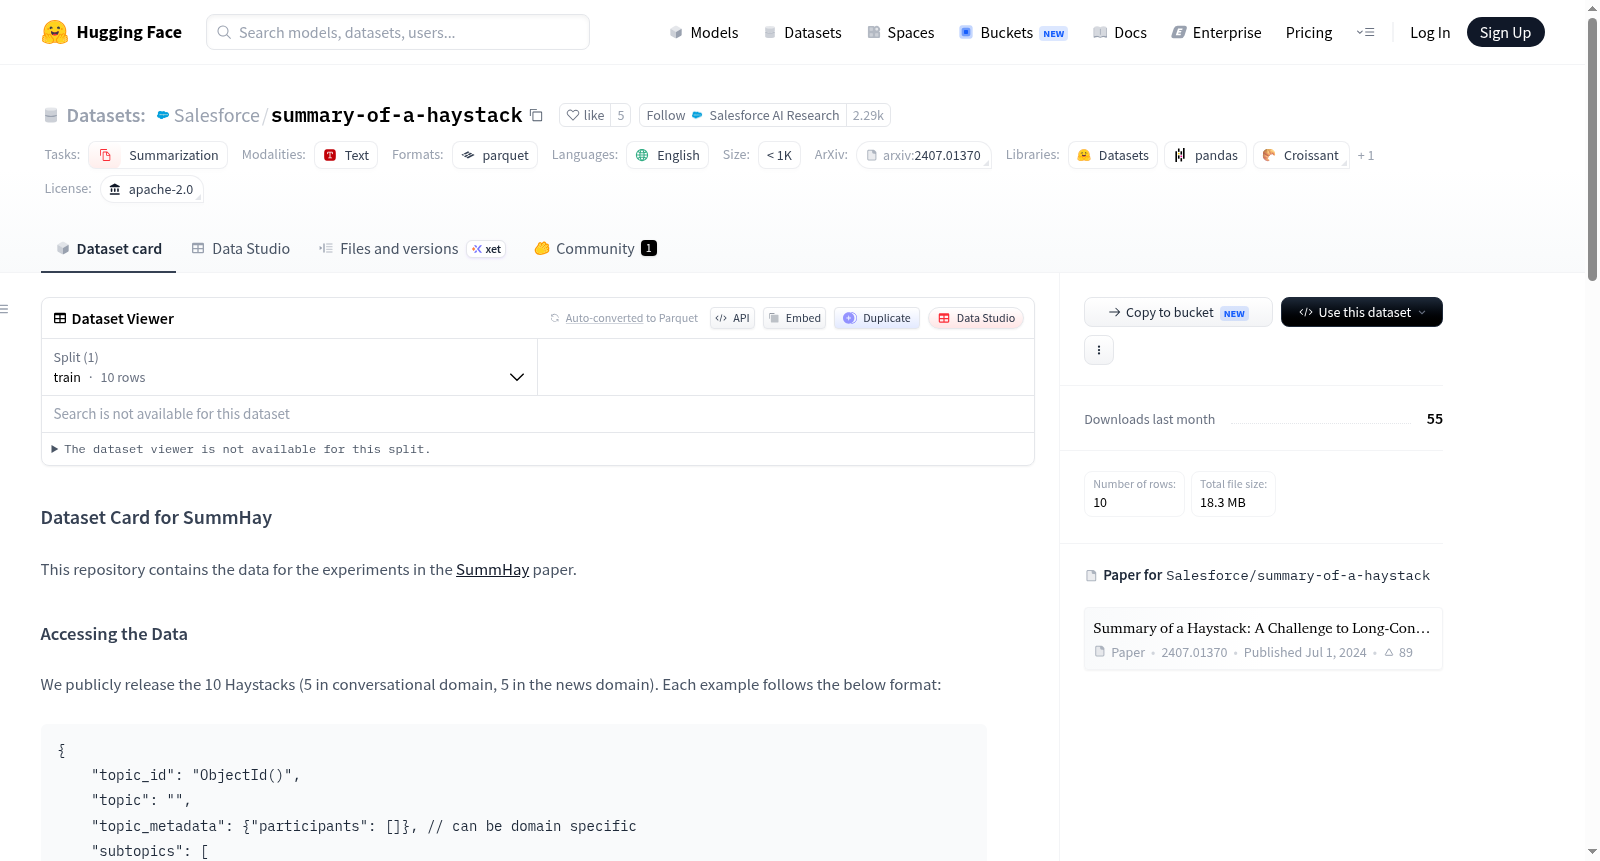The height and width of the screenshot is (861, 1600).
Task: Open Data Studio from viewer header
Action: pos(976,318)
